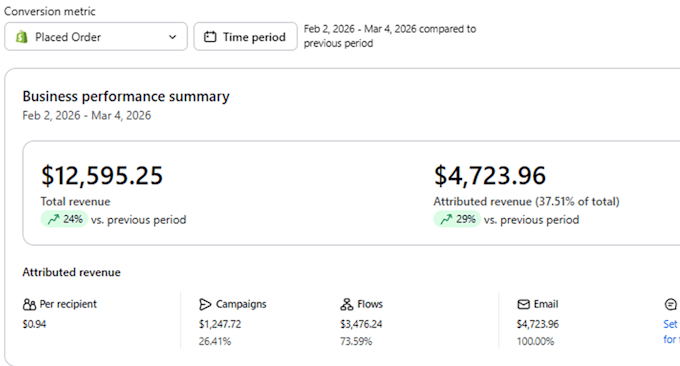Click the blue Set link at right edge
Viewport: 680px width, 366px height.
tap(670, 324)
